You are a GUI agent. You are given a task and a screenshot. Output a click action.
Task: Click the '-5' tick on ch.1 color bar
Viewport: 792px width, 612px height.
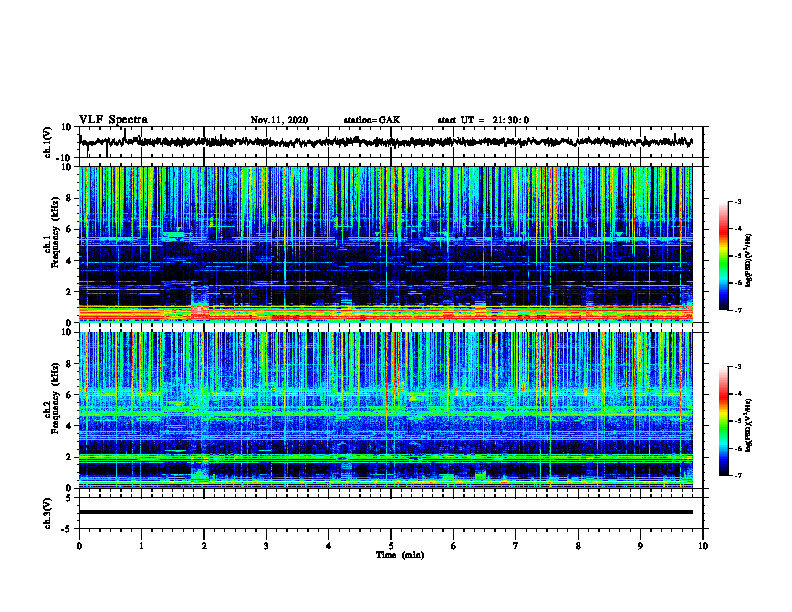(737, 256)
